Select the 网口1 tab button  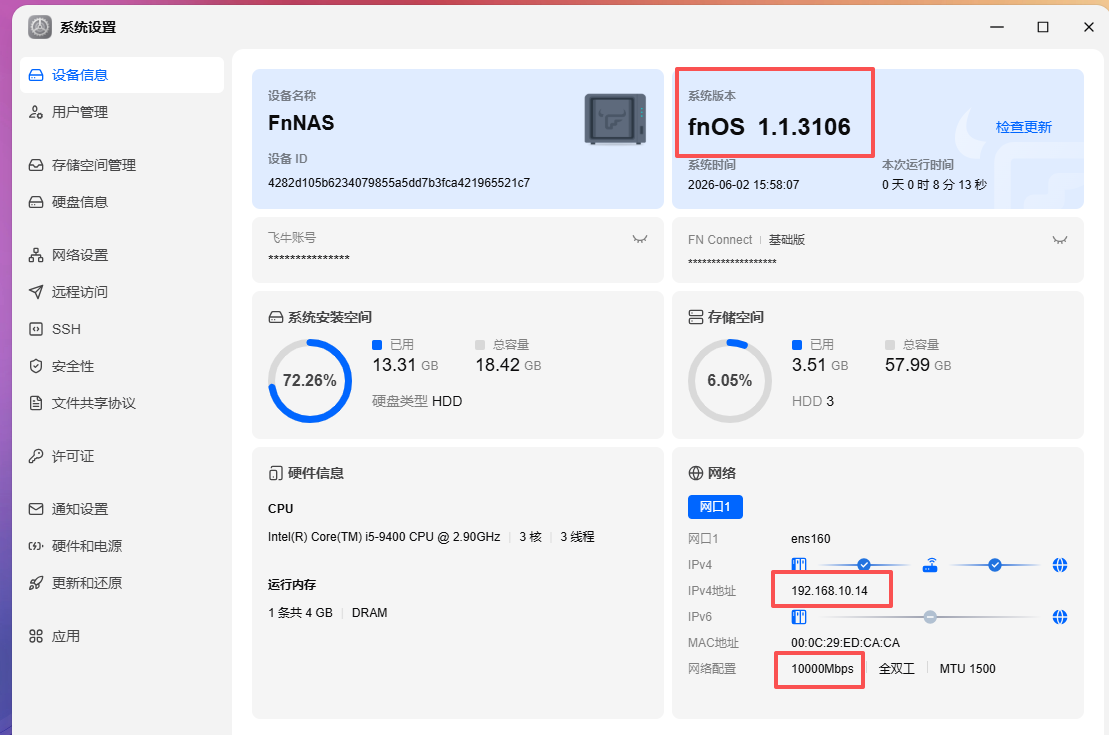(715, 507)
